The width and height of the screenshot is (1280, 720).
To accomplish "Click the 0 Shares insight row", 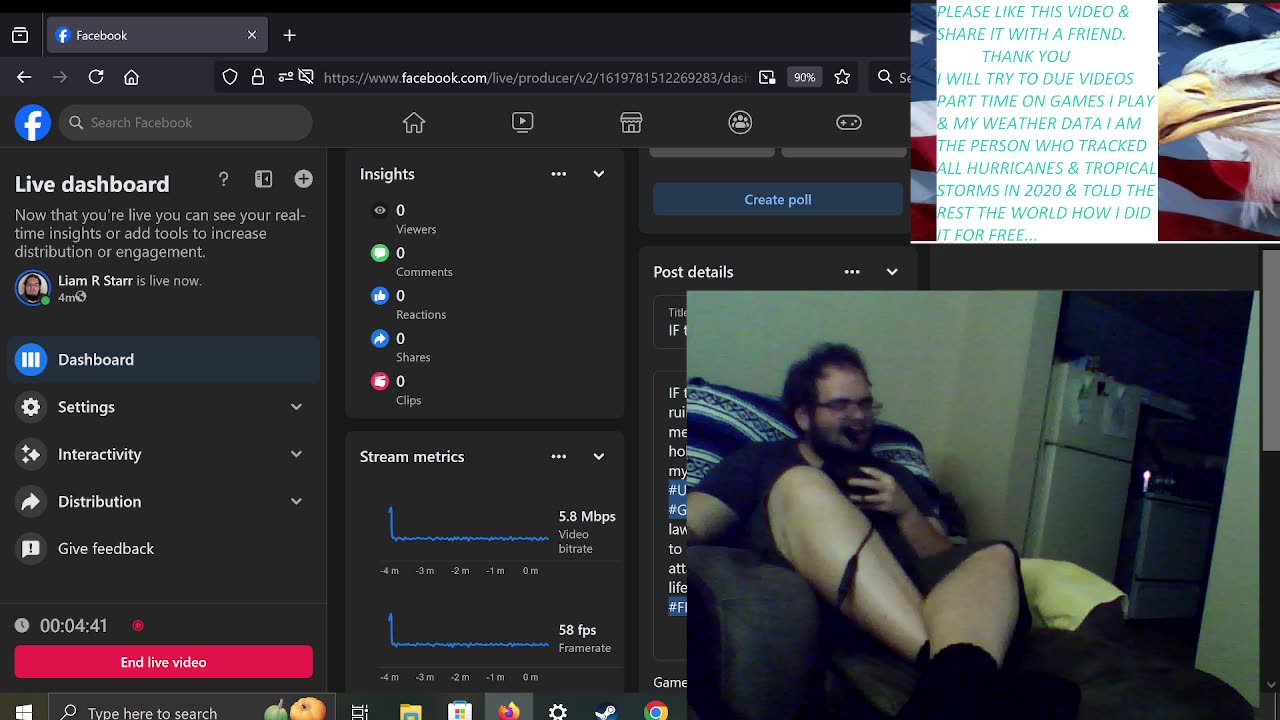I will pos(402,347).
